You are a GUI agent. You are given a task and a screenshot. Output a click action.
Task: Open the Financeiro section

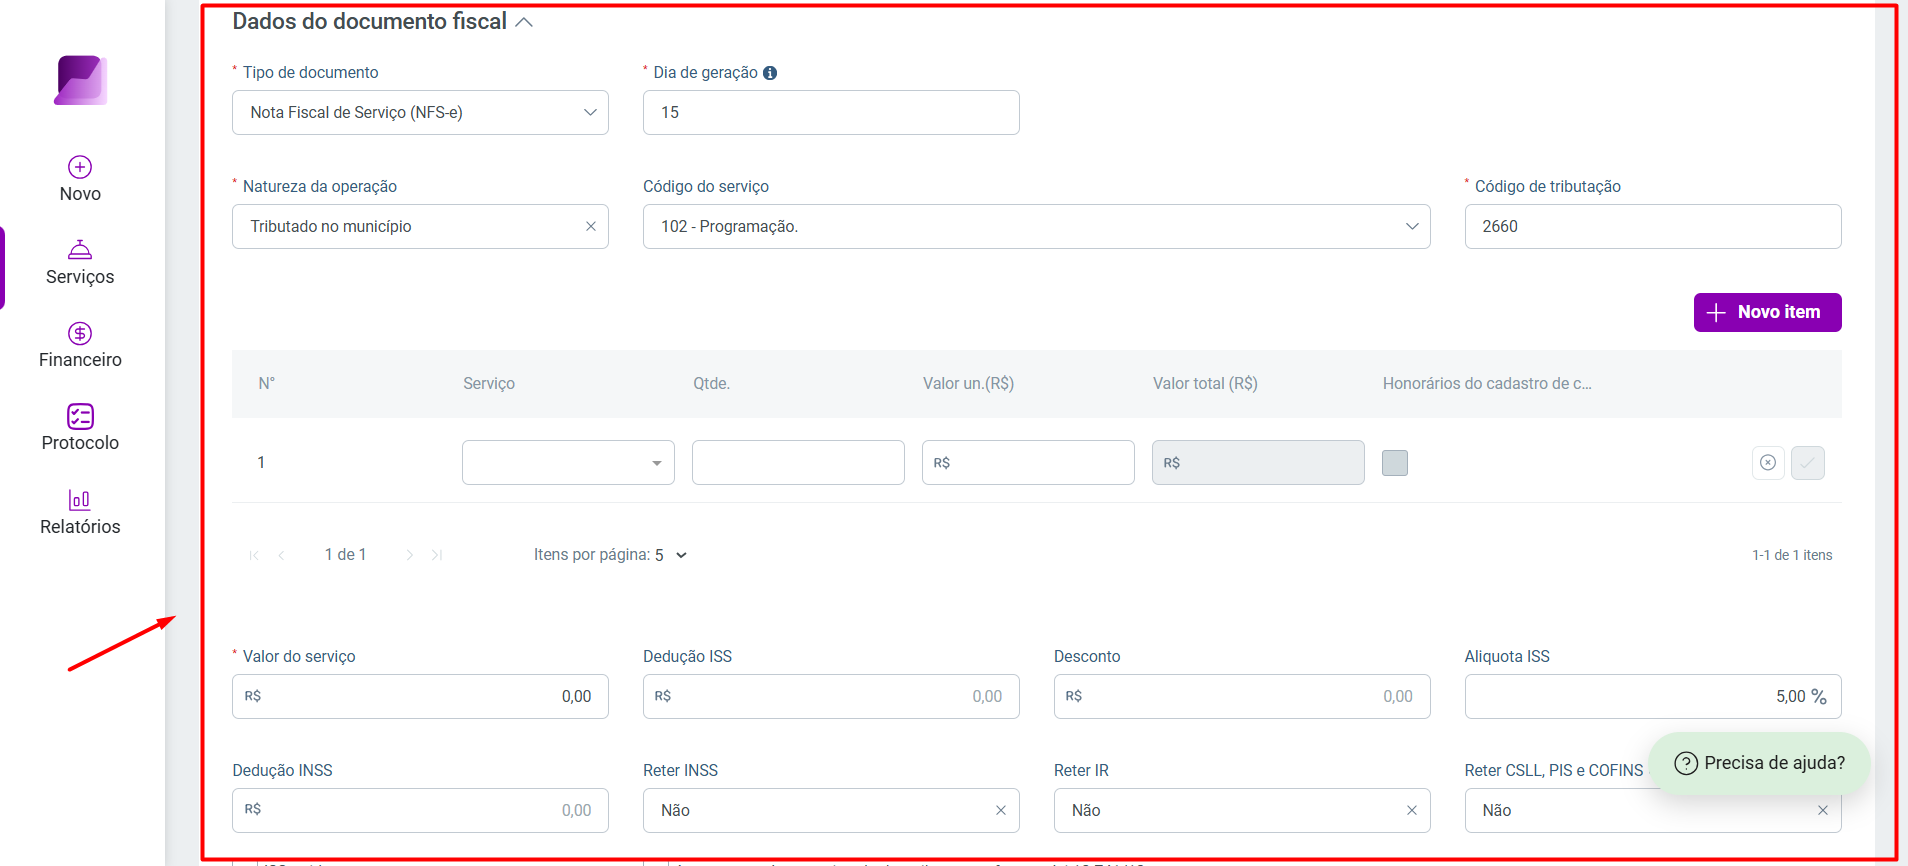tap(80, 346)
